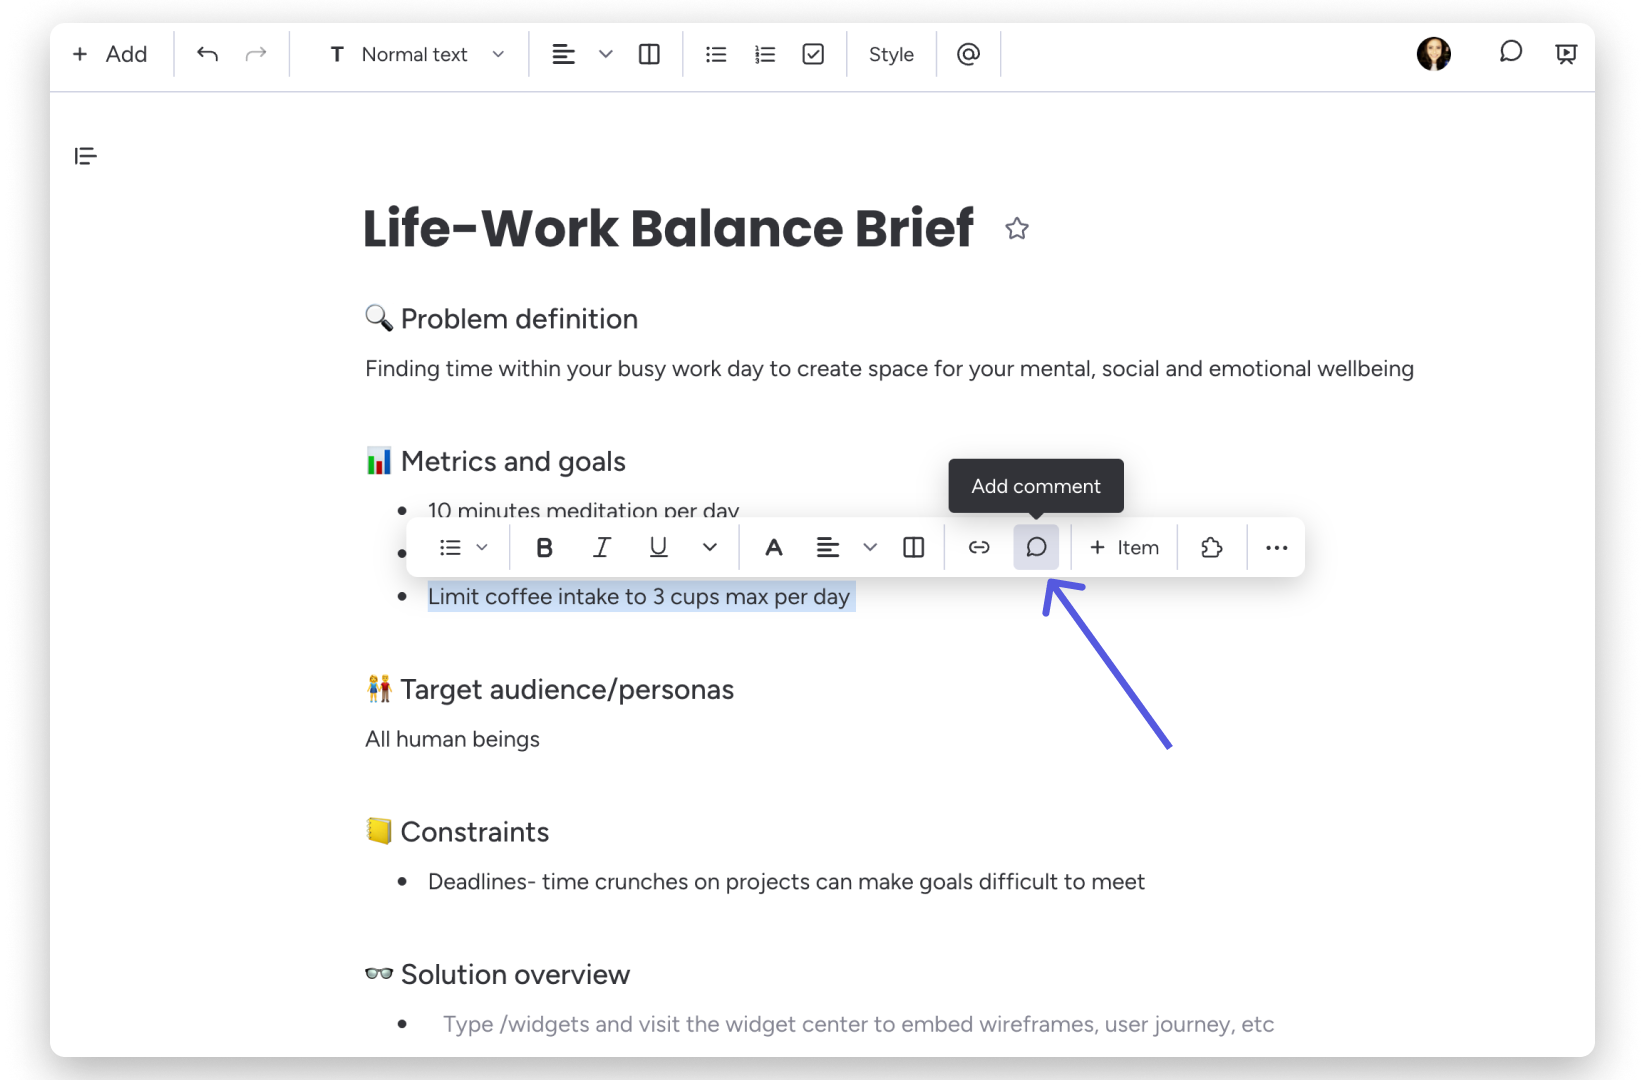Click the Add button in top toolbar

click(110, 54)
